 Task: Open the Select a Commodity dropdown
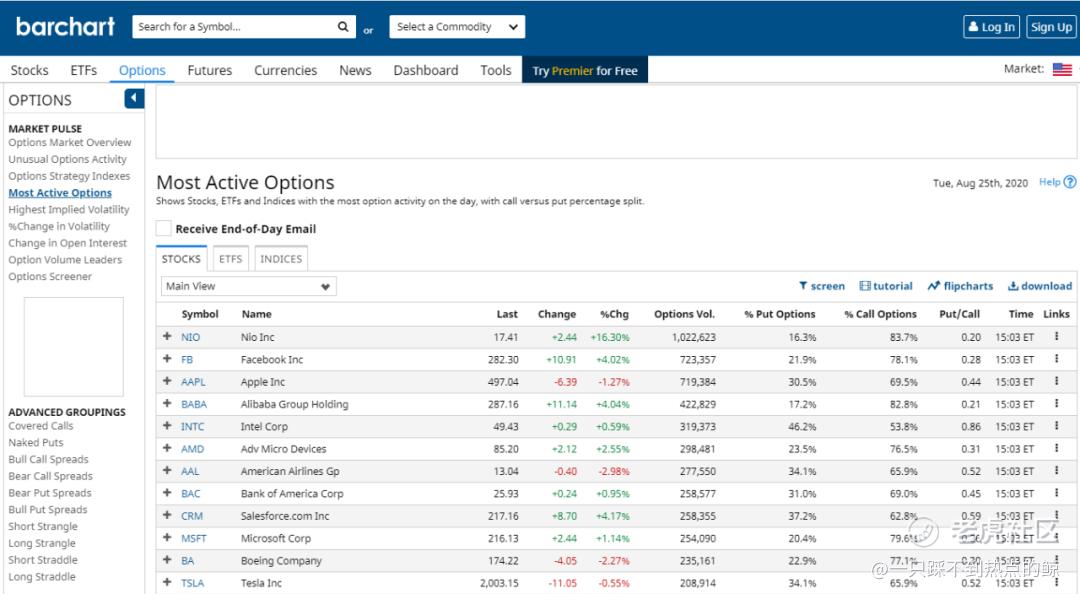457,27
